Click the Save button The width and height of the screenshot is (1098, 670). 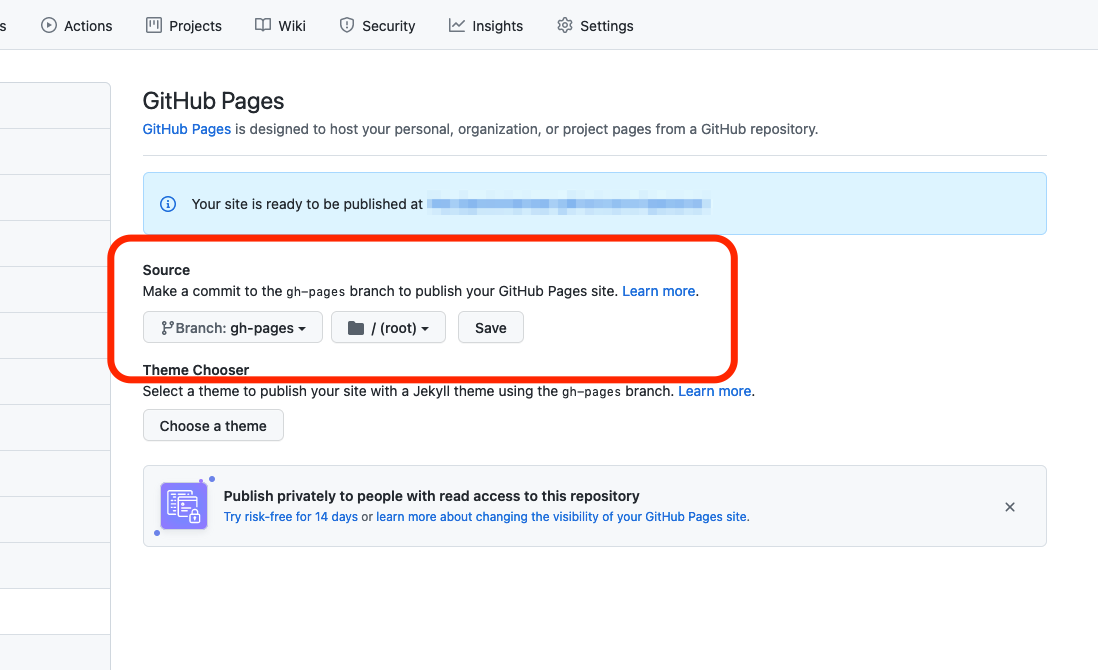click(491, 328)
